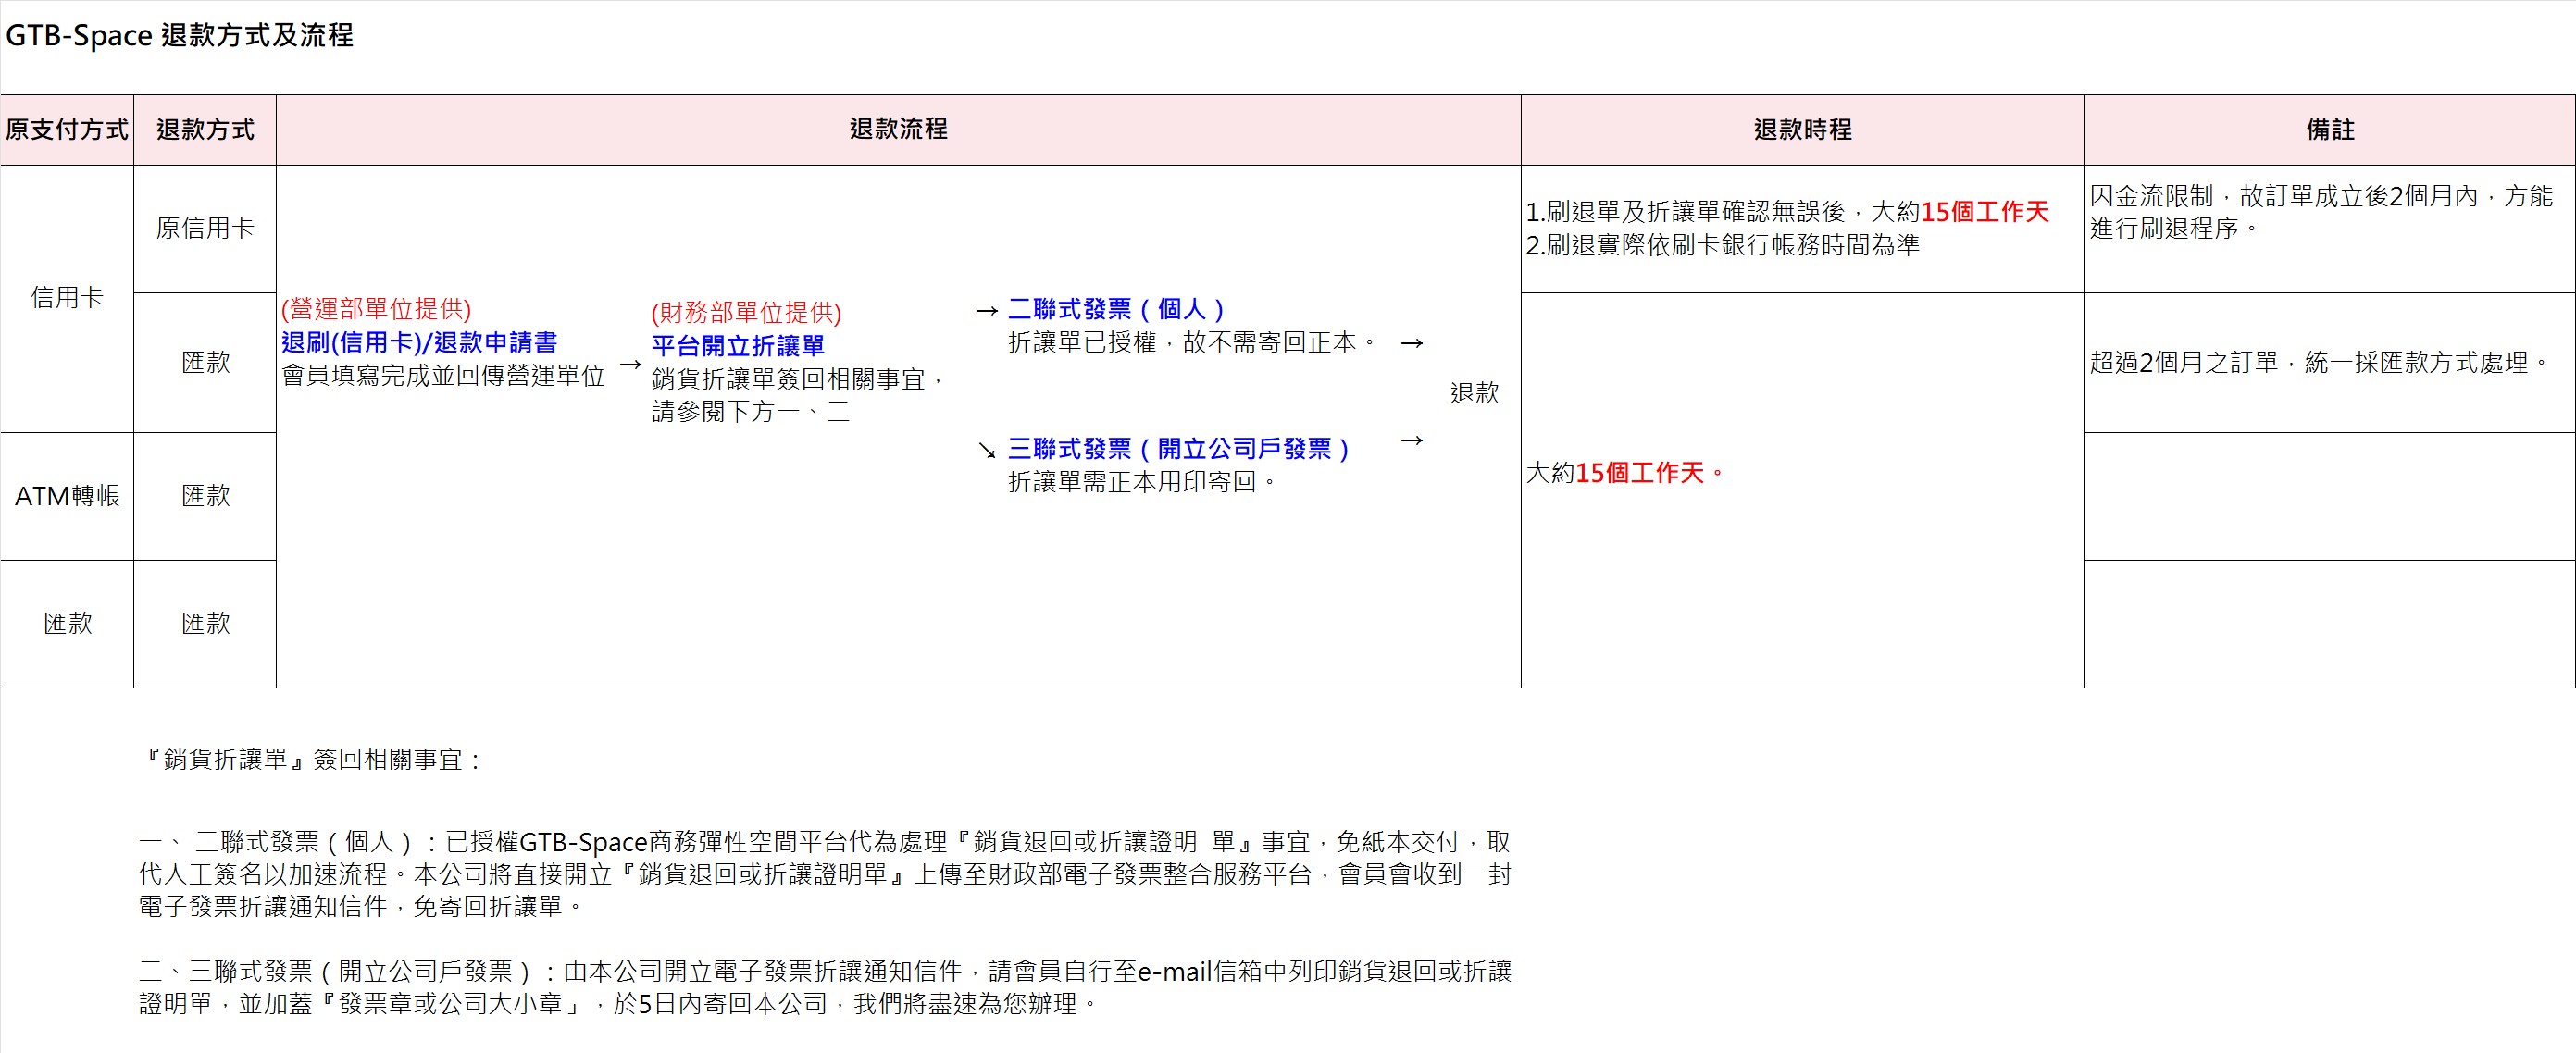The image size is (2576, 1053).
Task: Click '銷貨折讓單簽回相關事宜' line
Action: 798,379
